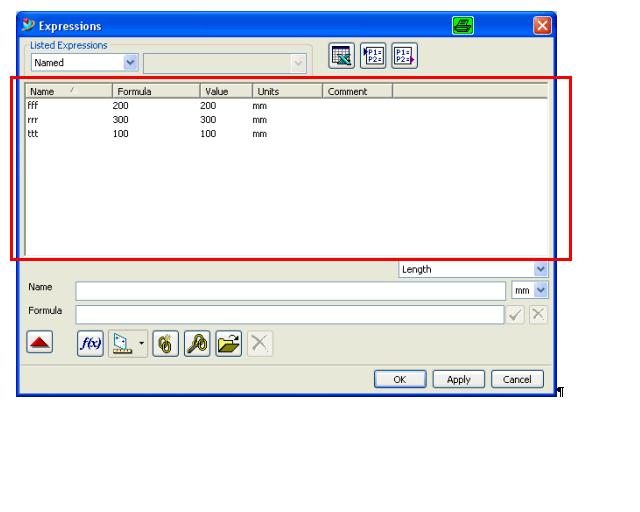The image size is (640, 512).
Task: Select the rrr expression row
Action: (x=286, y=120)
